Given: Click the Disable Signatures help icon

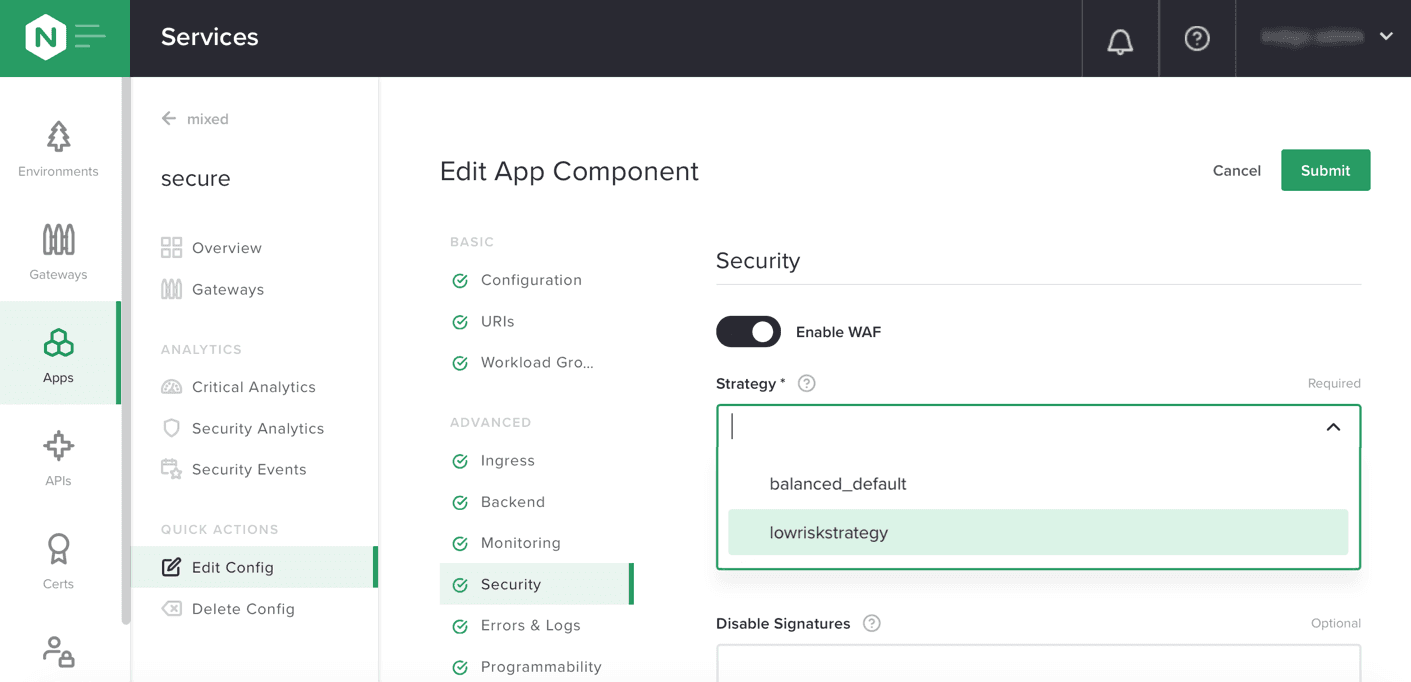Looking at the screenshot, I should (x=872, y=624).
